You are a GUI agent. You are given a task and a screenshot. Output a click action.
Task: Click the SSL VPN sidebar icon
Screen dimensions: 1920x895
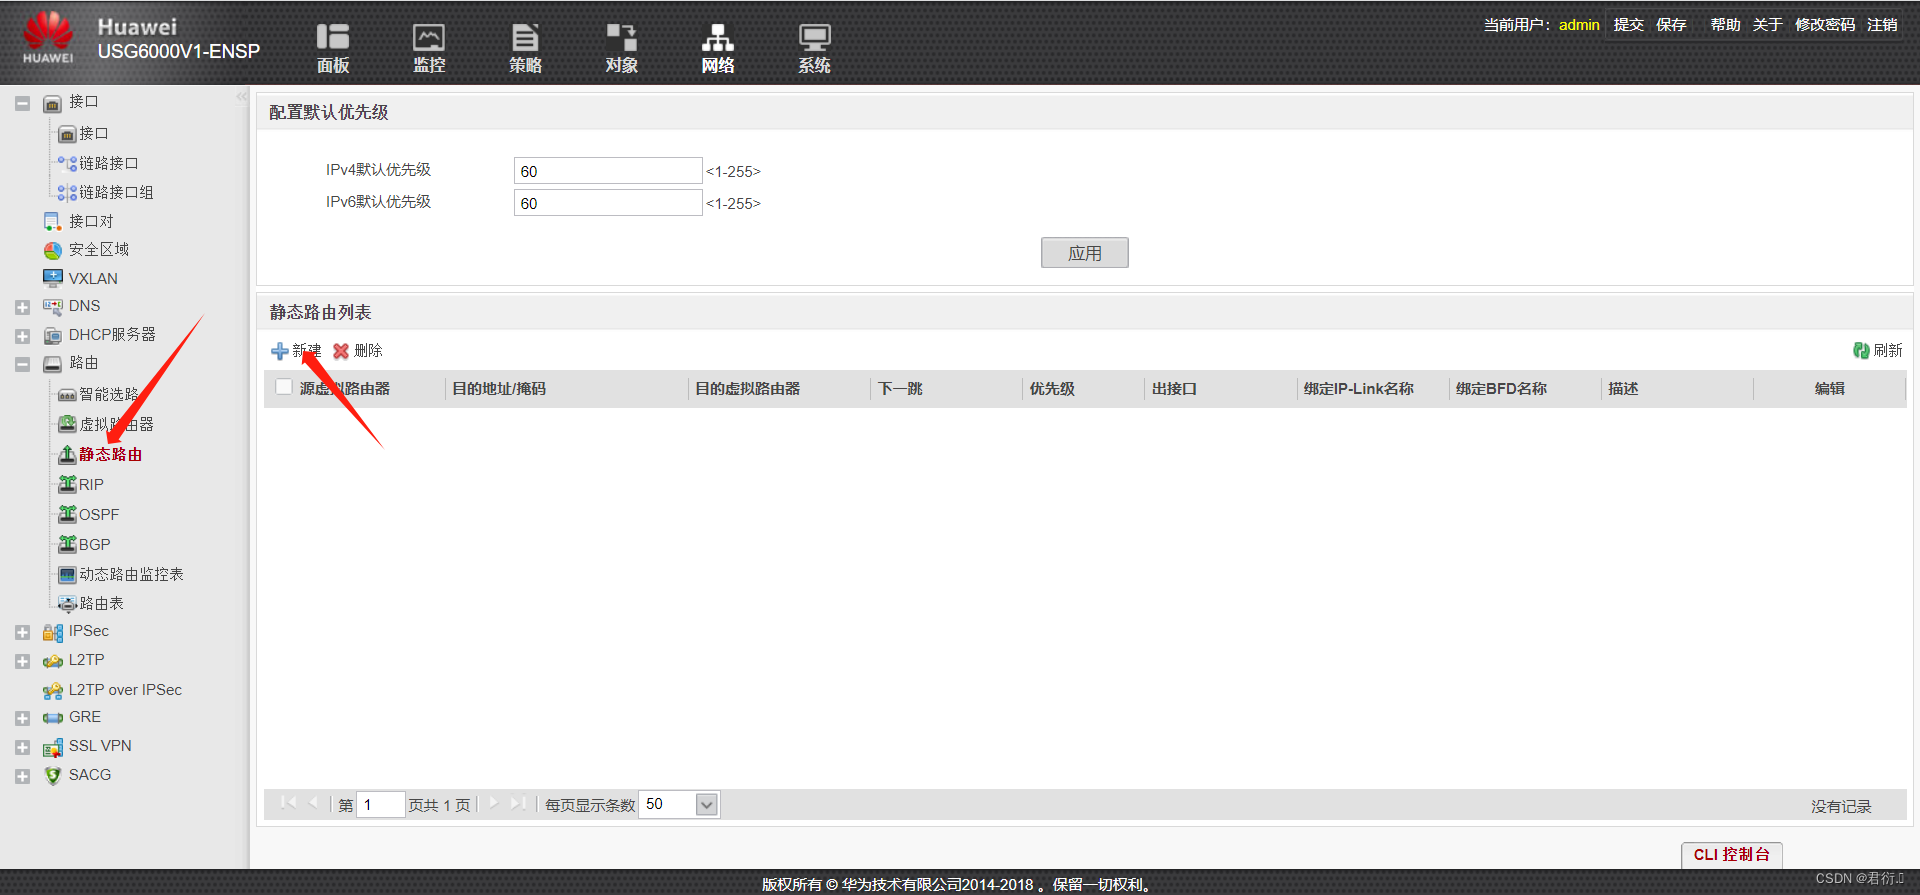[53, 747]
